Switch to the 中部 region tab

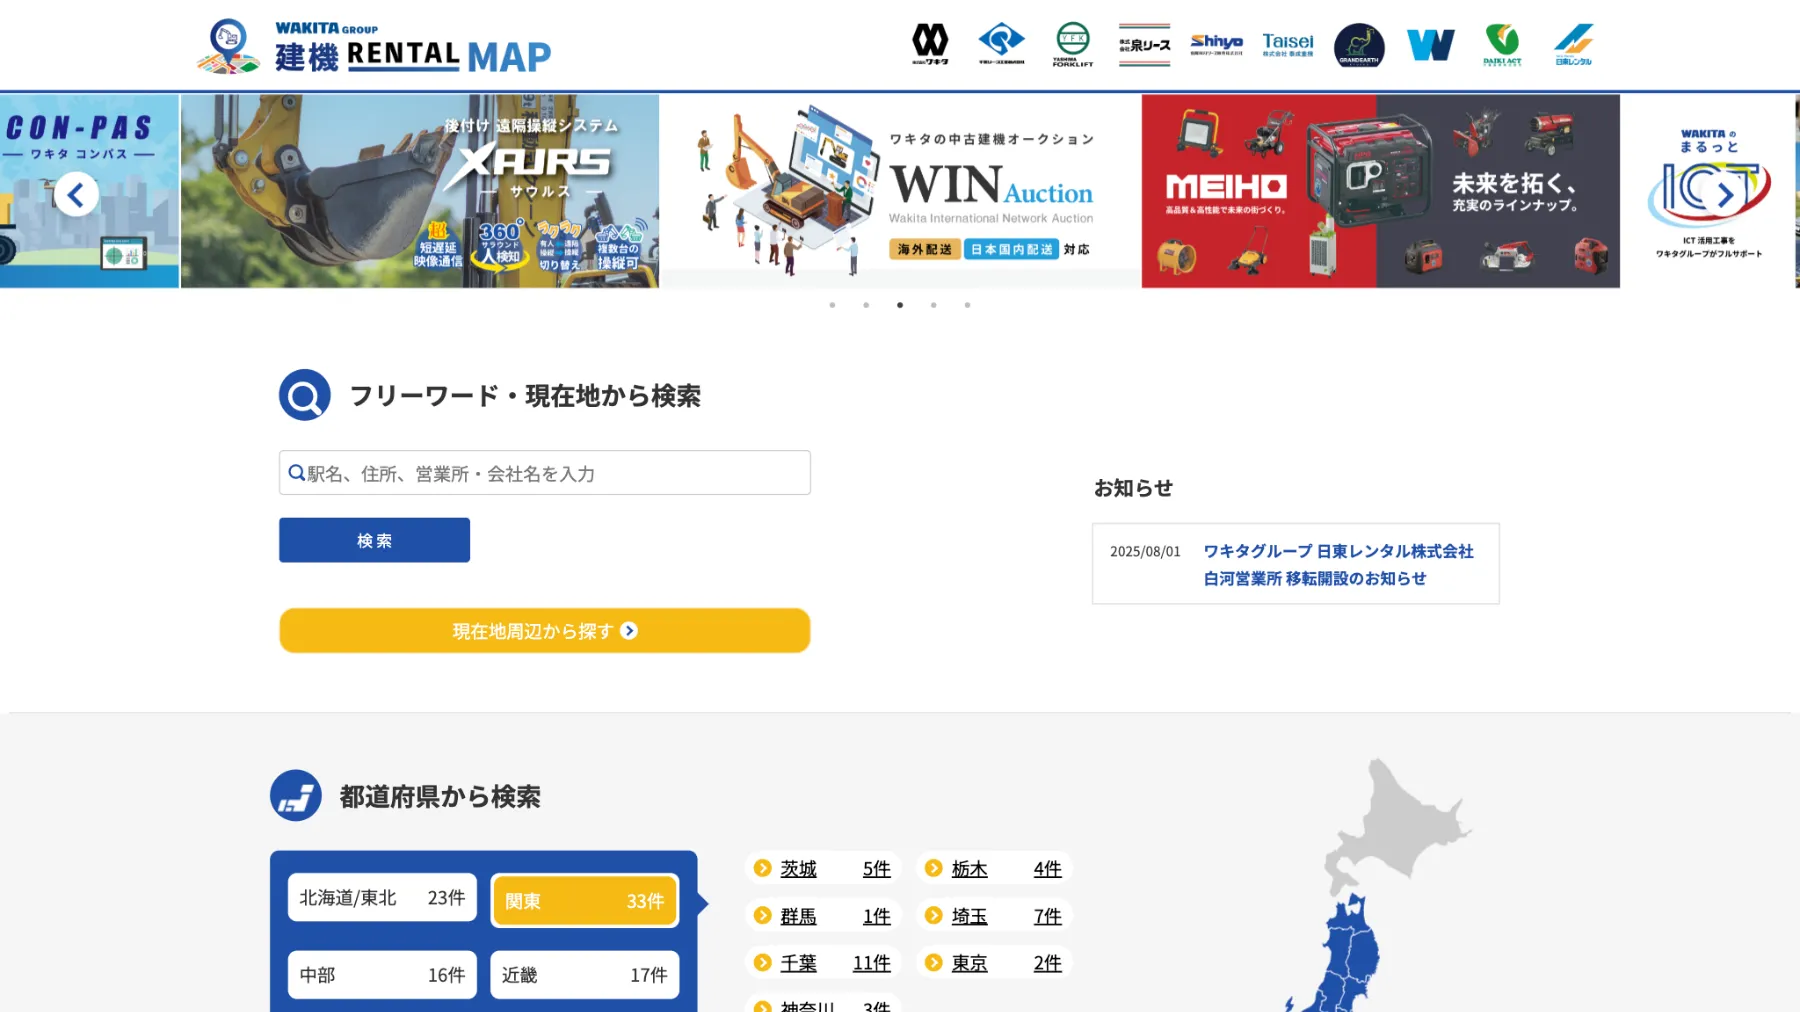pyautogui.click(x=382, y=975)
